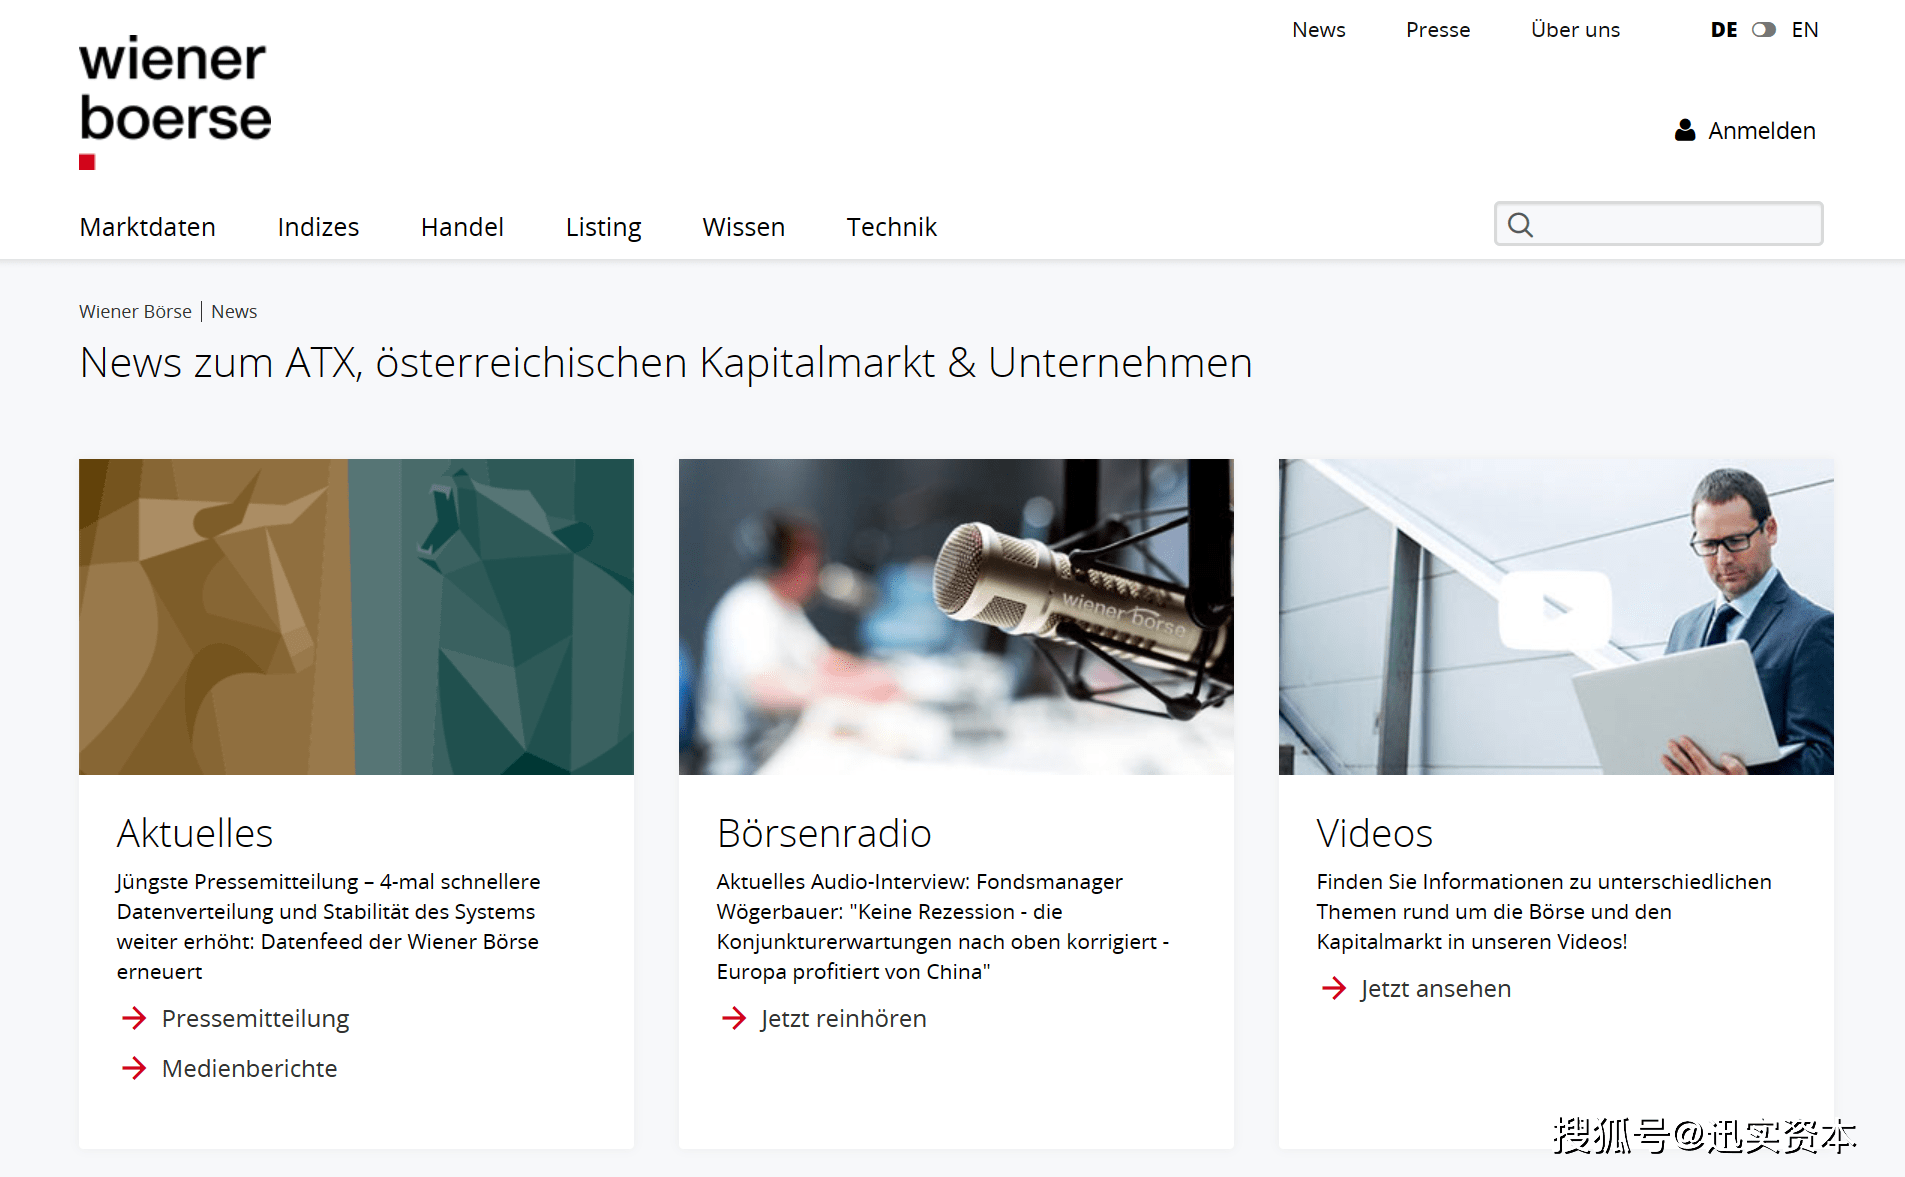Click the red arrow beside Medienberichte

(x=134, y=1068)
